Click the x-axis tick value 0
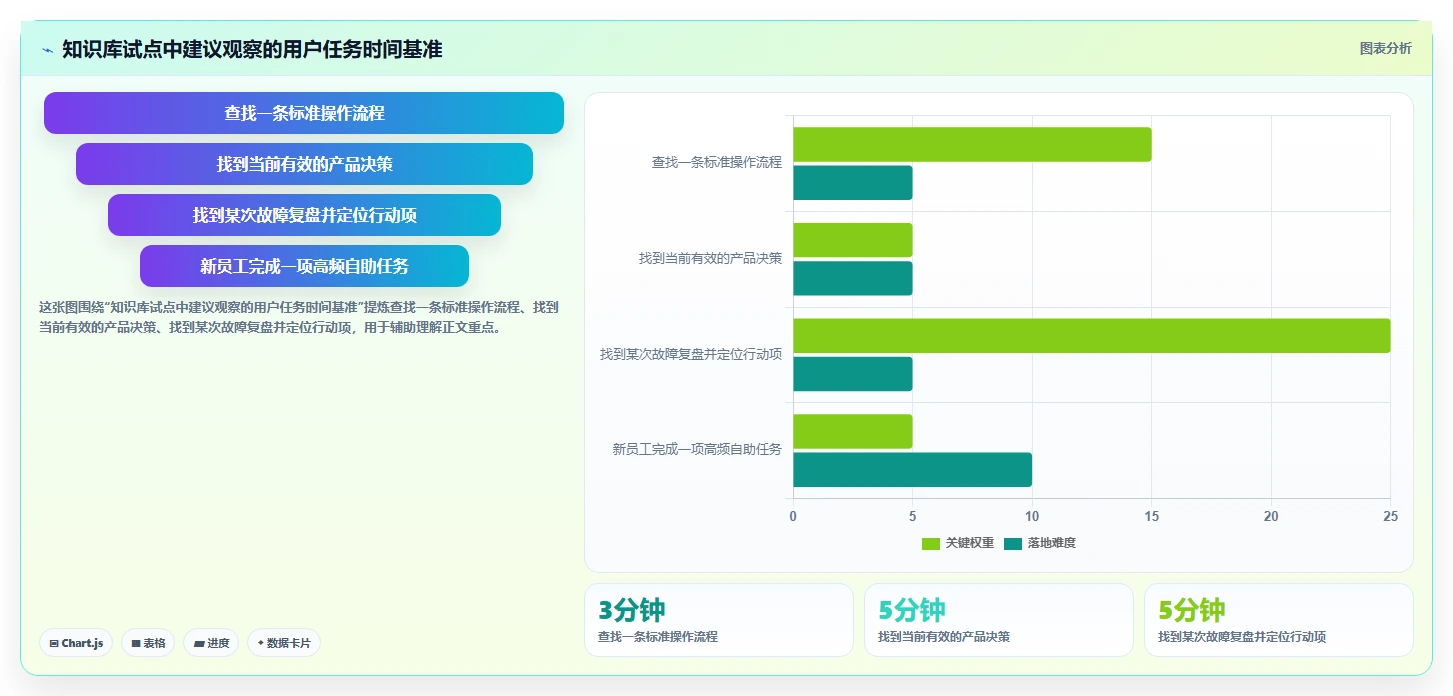The width and height of the screenshot is (1453, 696). [793, 516]
